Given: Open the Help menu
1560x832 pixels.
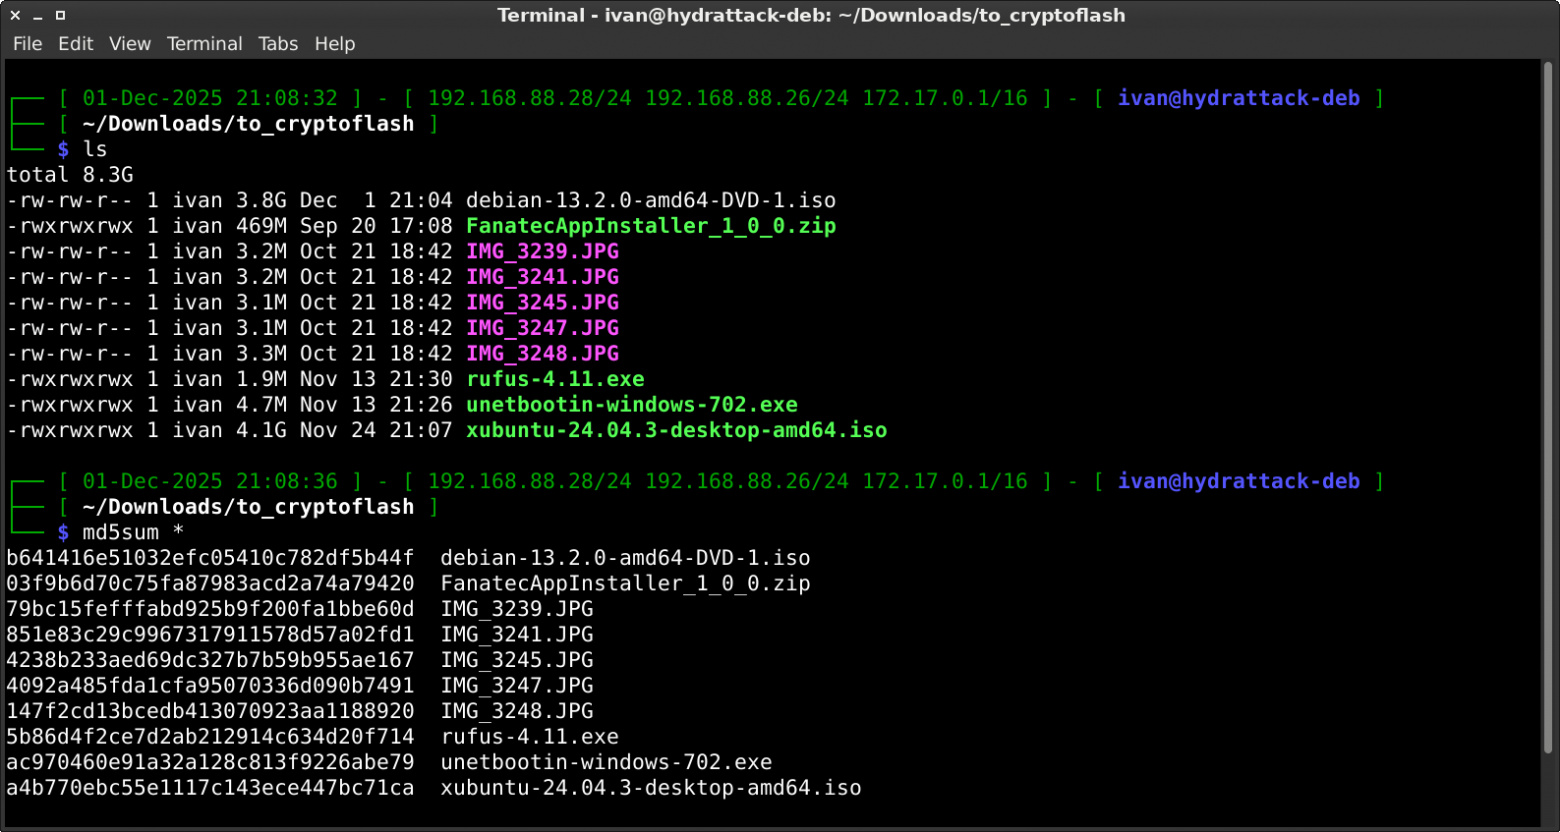Looking at the screenshot, I should tap(335, 44).
